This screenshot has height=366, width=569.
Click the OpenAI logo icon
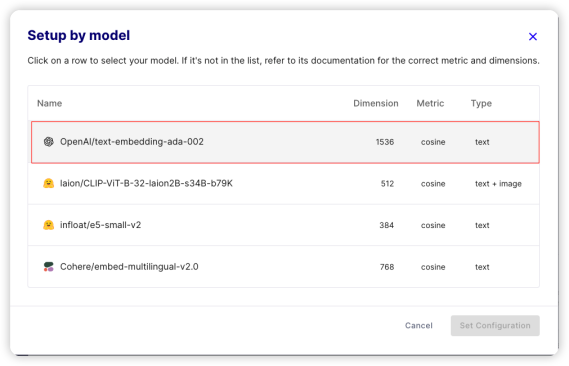click(x=49, y=141)
